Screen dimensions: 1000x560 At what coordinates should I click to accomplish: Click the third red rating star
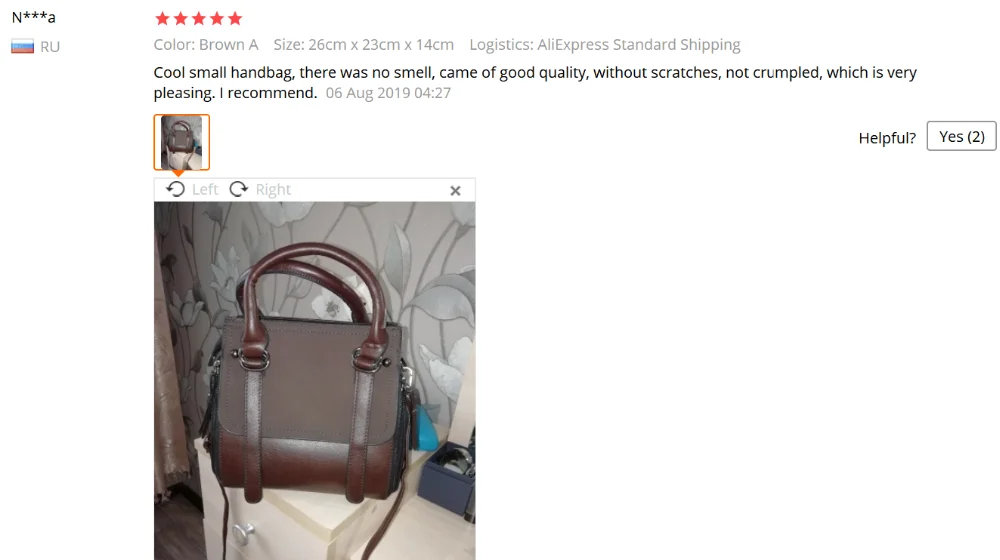pos(199,18)
